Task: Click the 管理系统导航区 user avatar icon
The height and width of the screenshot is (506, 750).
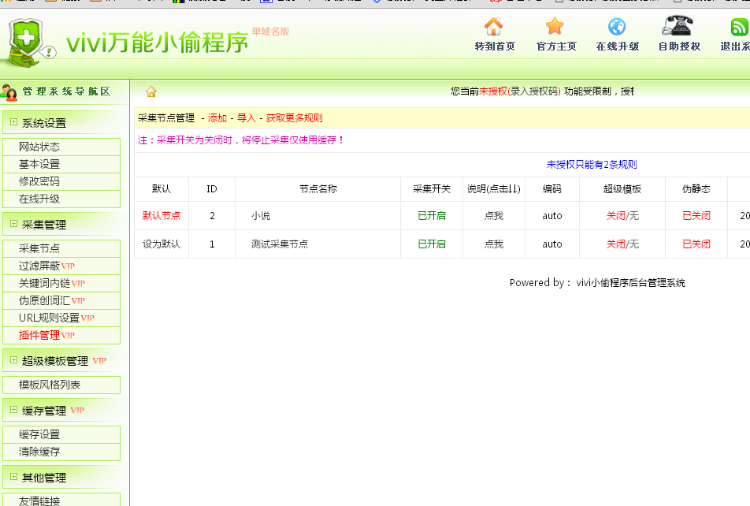Action: (x=9, y=92)
